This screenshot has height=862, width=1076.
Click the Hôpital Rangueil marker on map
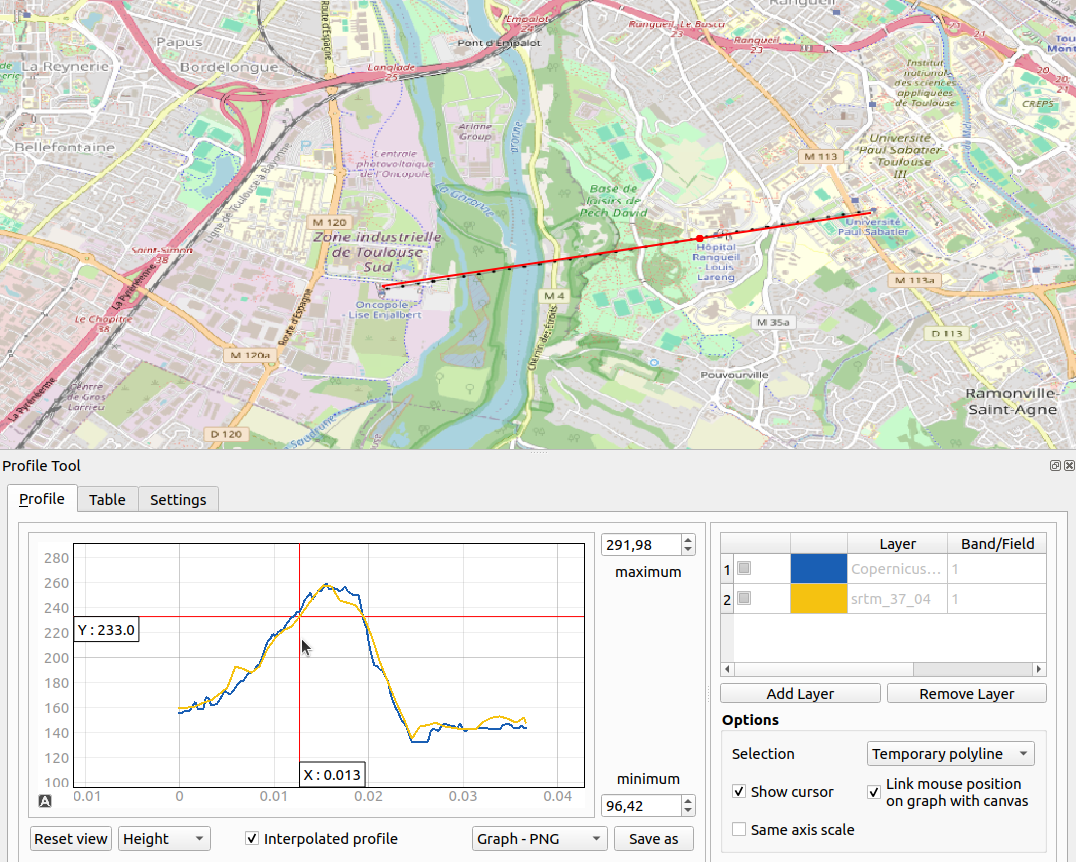coord(717,232)
